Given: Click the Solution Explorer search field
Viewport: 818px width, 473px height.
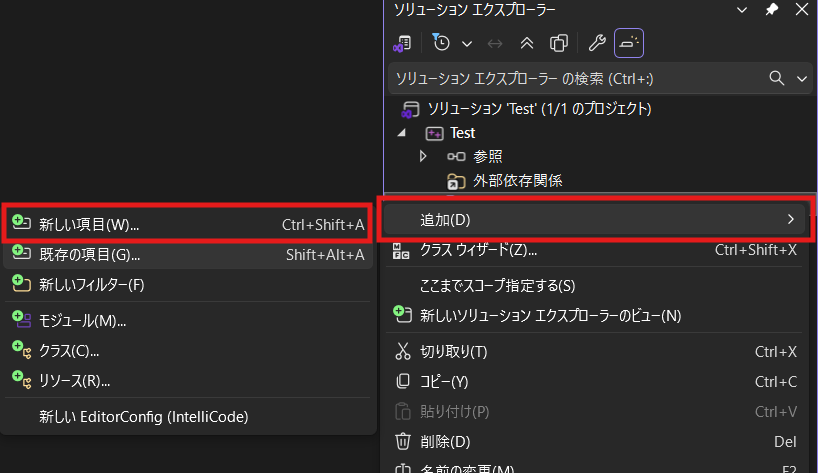Looking at the screenshot, I should pos(570,78).
